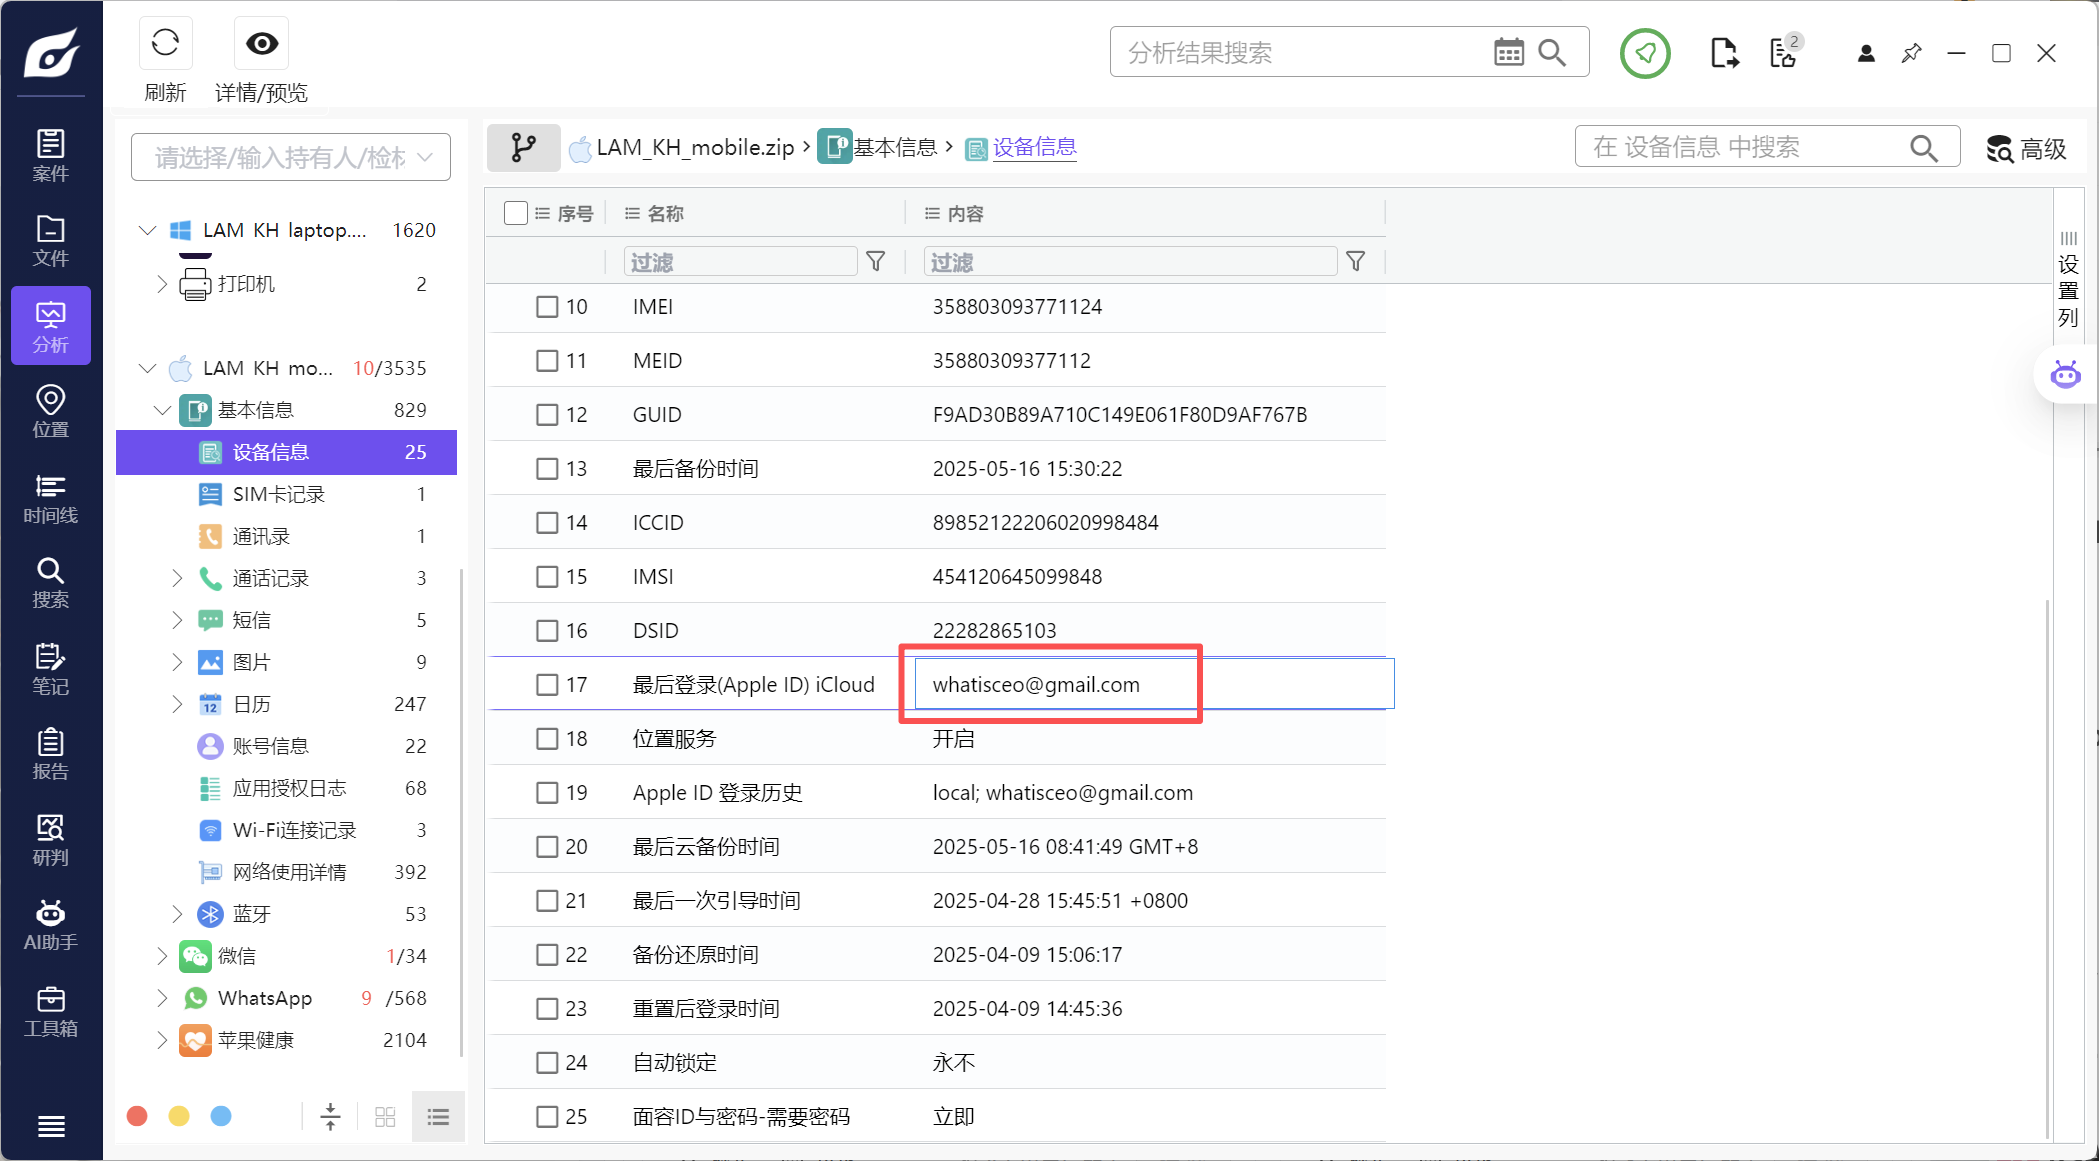
Task: Click the refresh (刷新) icon
Action: tap(165, 43)
